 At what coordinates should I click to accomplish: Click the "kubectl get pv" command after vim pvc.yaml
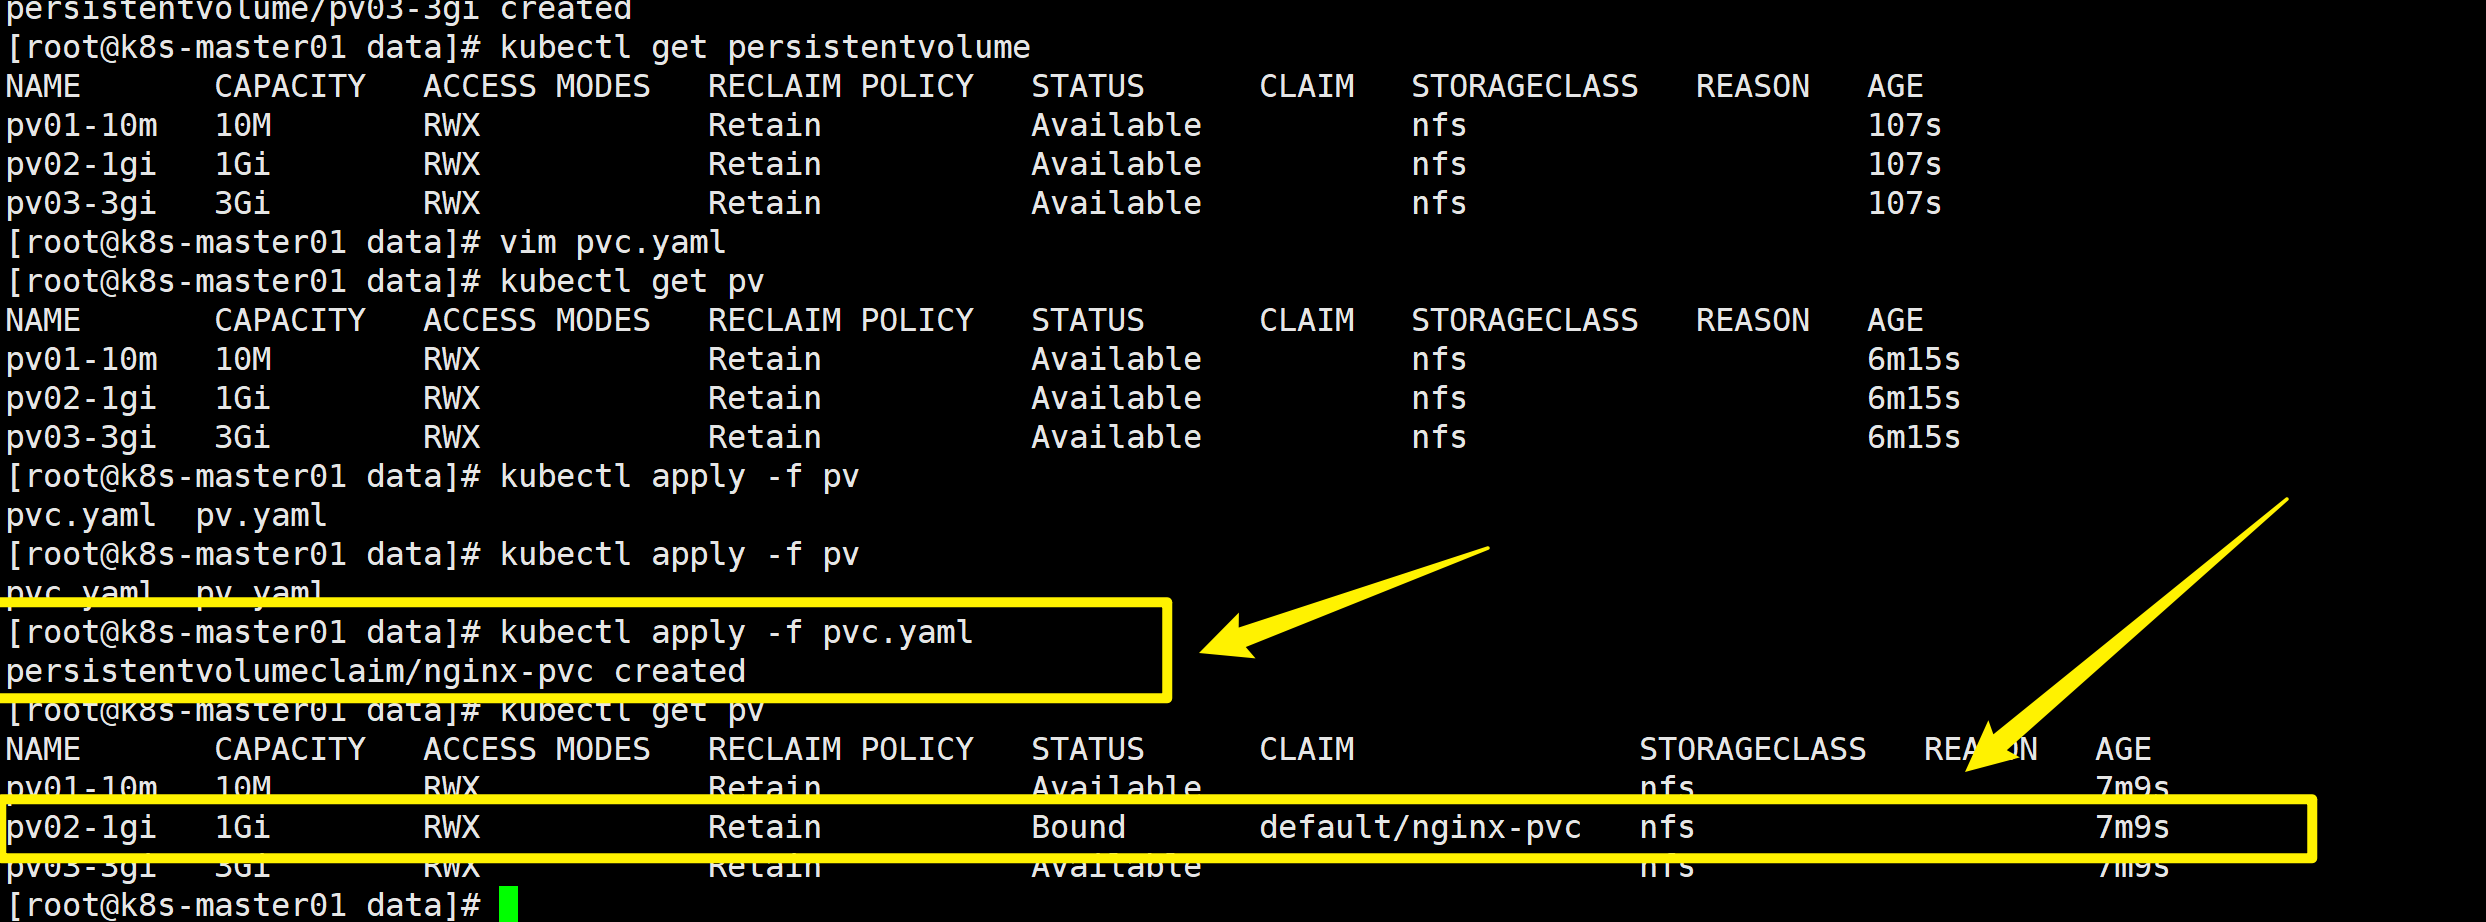pos(632,282)
